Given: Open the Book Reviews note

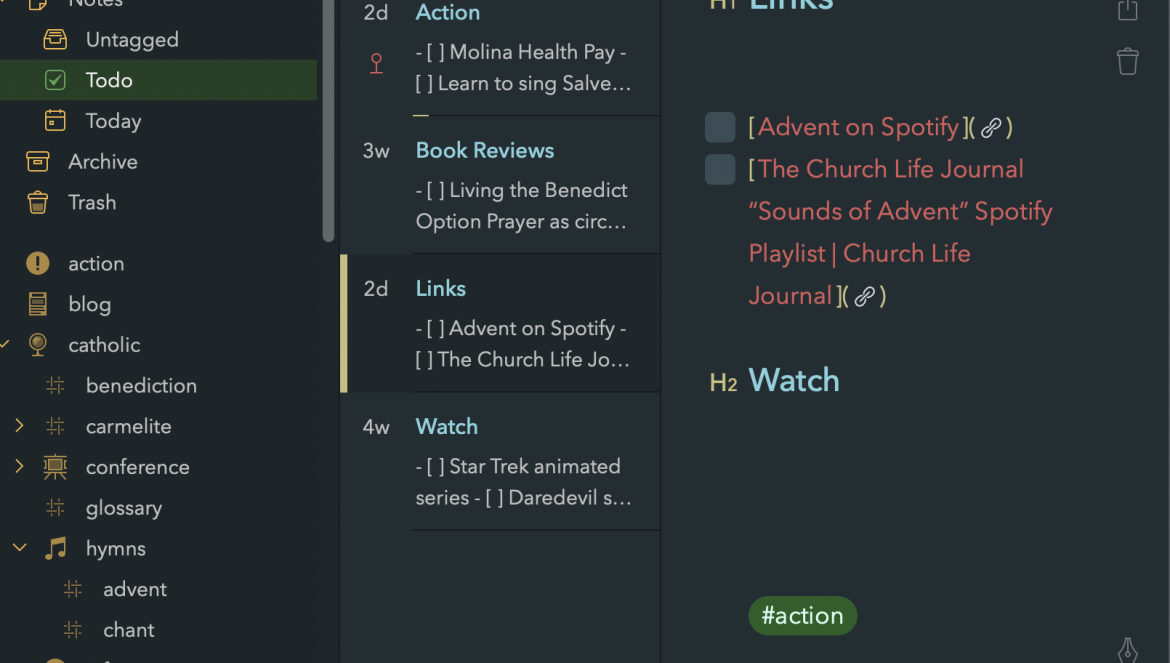Looking at the screenshot, I should (500, 185).
